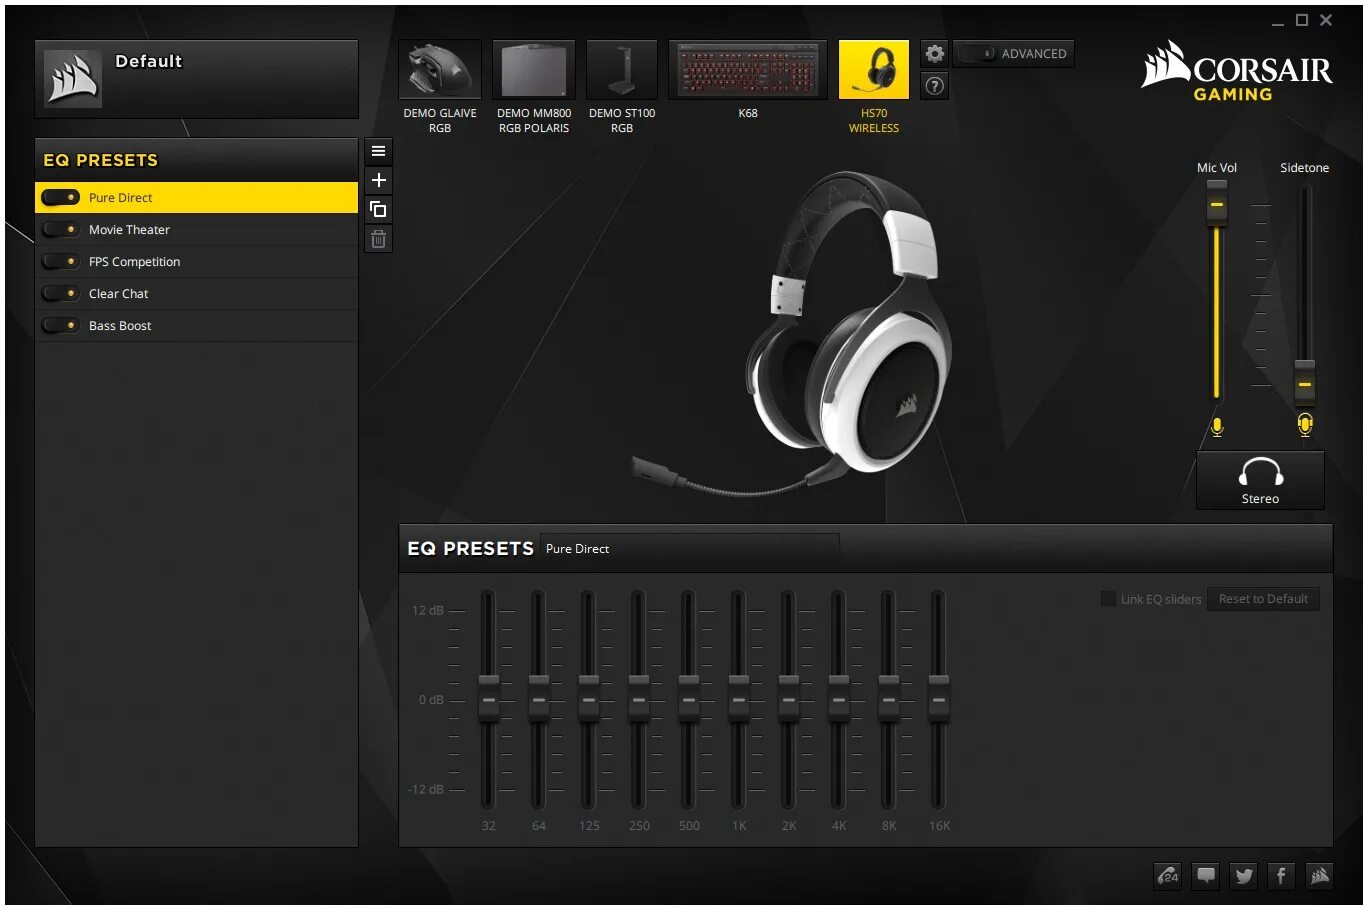Viewport: 1370px width, 909px height.
Task: Click the 4K EQ slider handle
Action: (x=839, y=699)
